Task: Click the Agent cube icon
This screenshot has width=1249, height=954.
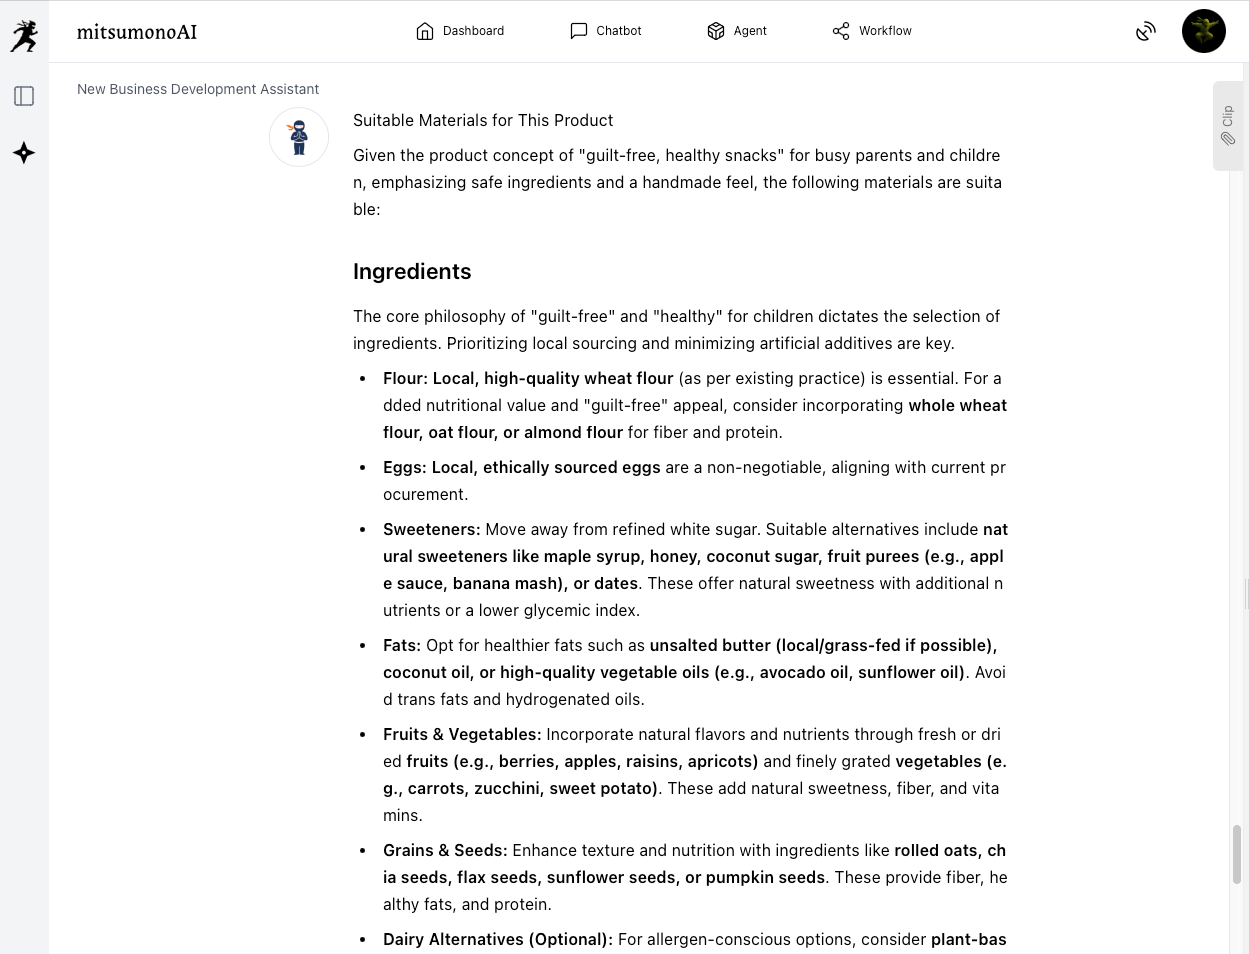Action: [x=715, y=31]
